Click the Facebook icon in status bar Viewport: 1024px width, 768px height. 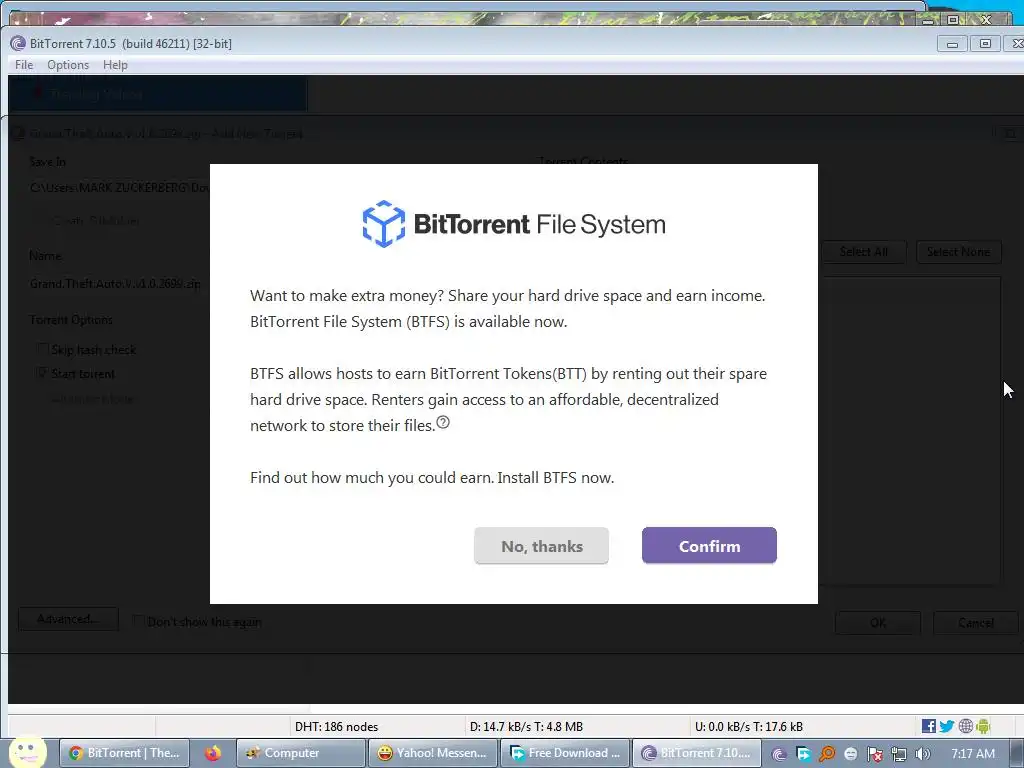[x=928, y=726]
